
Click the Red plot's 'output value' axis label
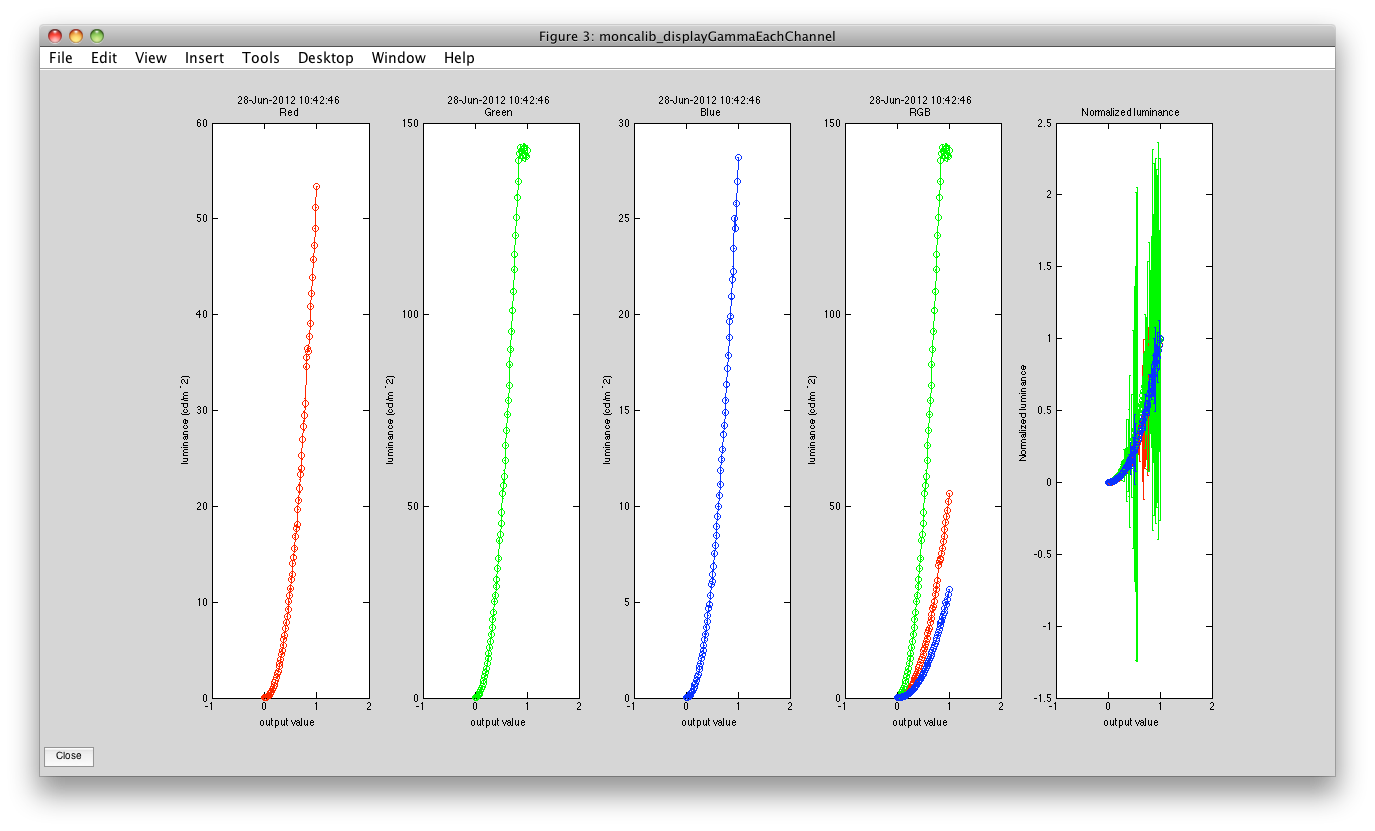[x=288, y=722]
